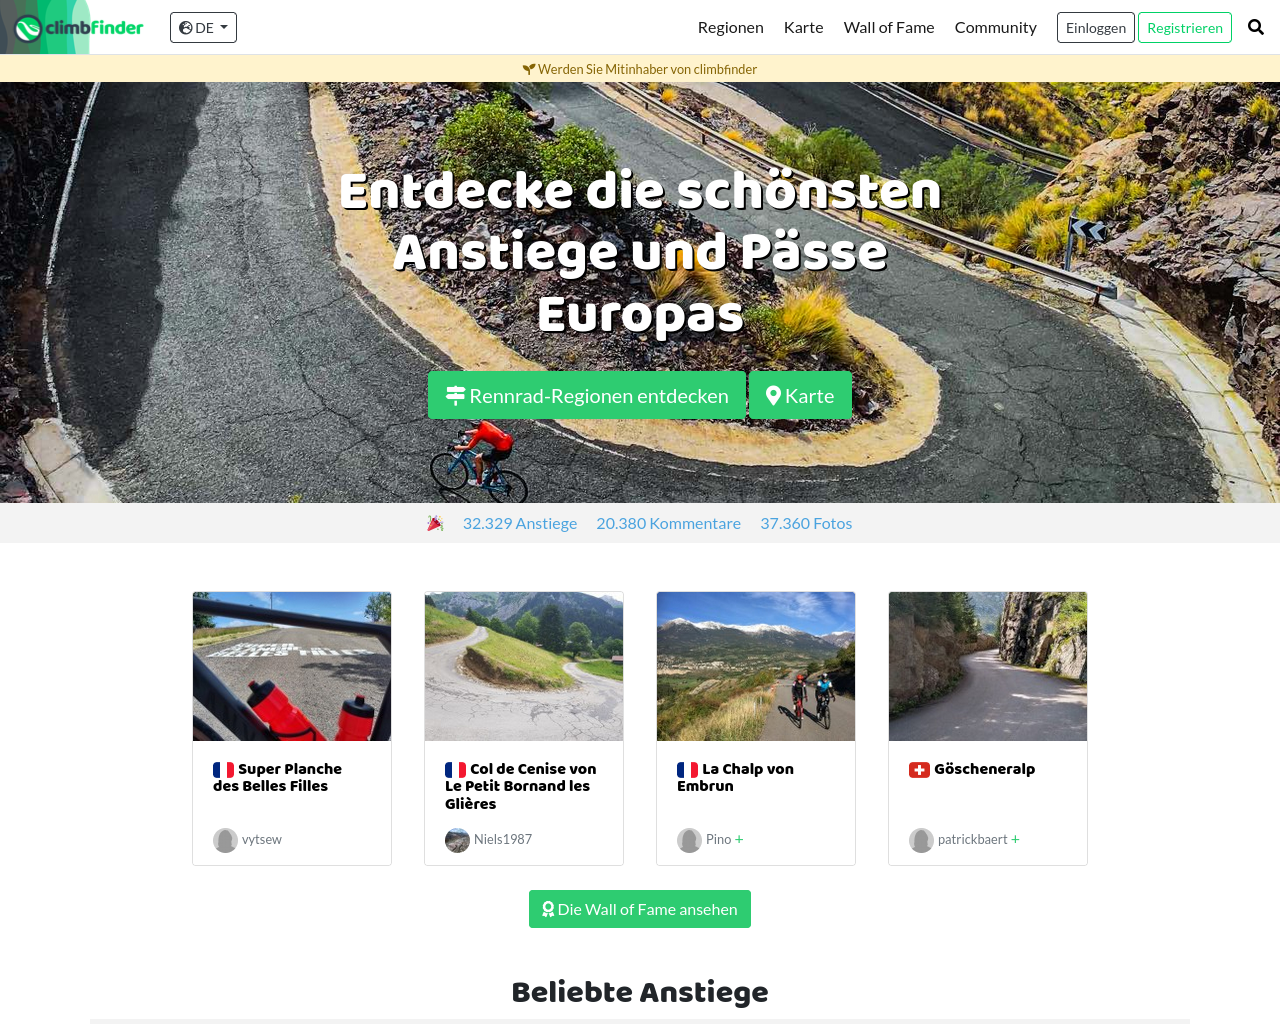The height and width of the screenshot is (1024, 1280).
Task: Go to Wall of Fame in navigation
Action: coord(889,27)
